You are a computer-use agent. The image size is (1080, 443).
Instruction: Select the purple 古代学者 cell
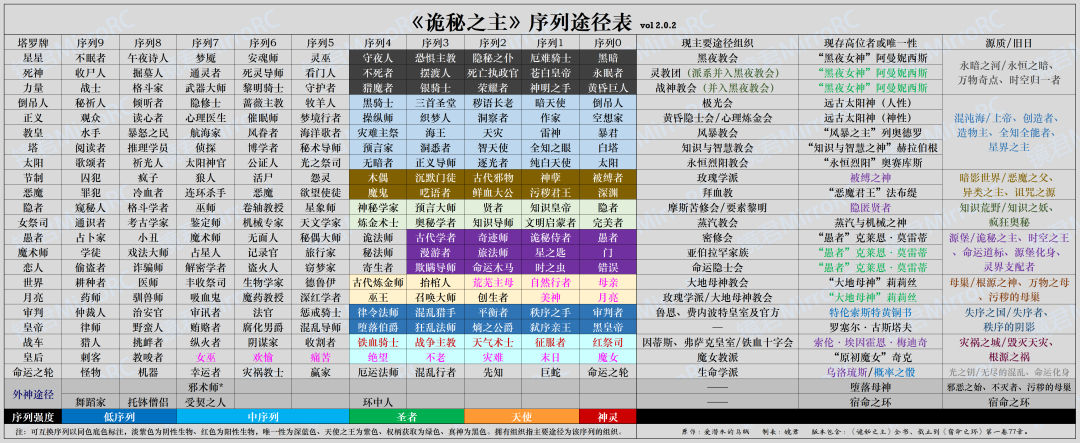coord(435,237)
